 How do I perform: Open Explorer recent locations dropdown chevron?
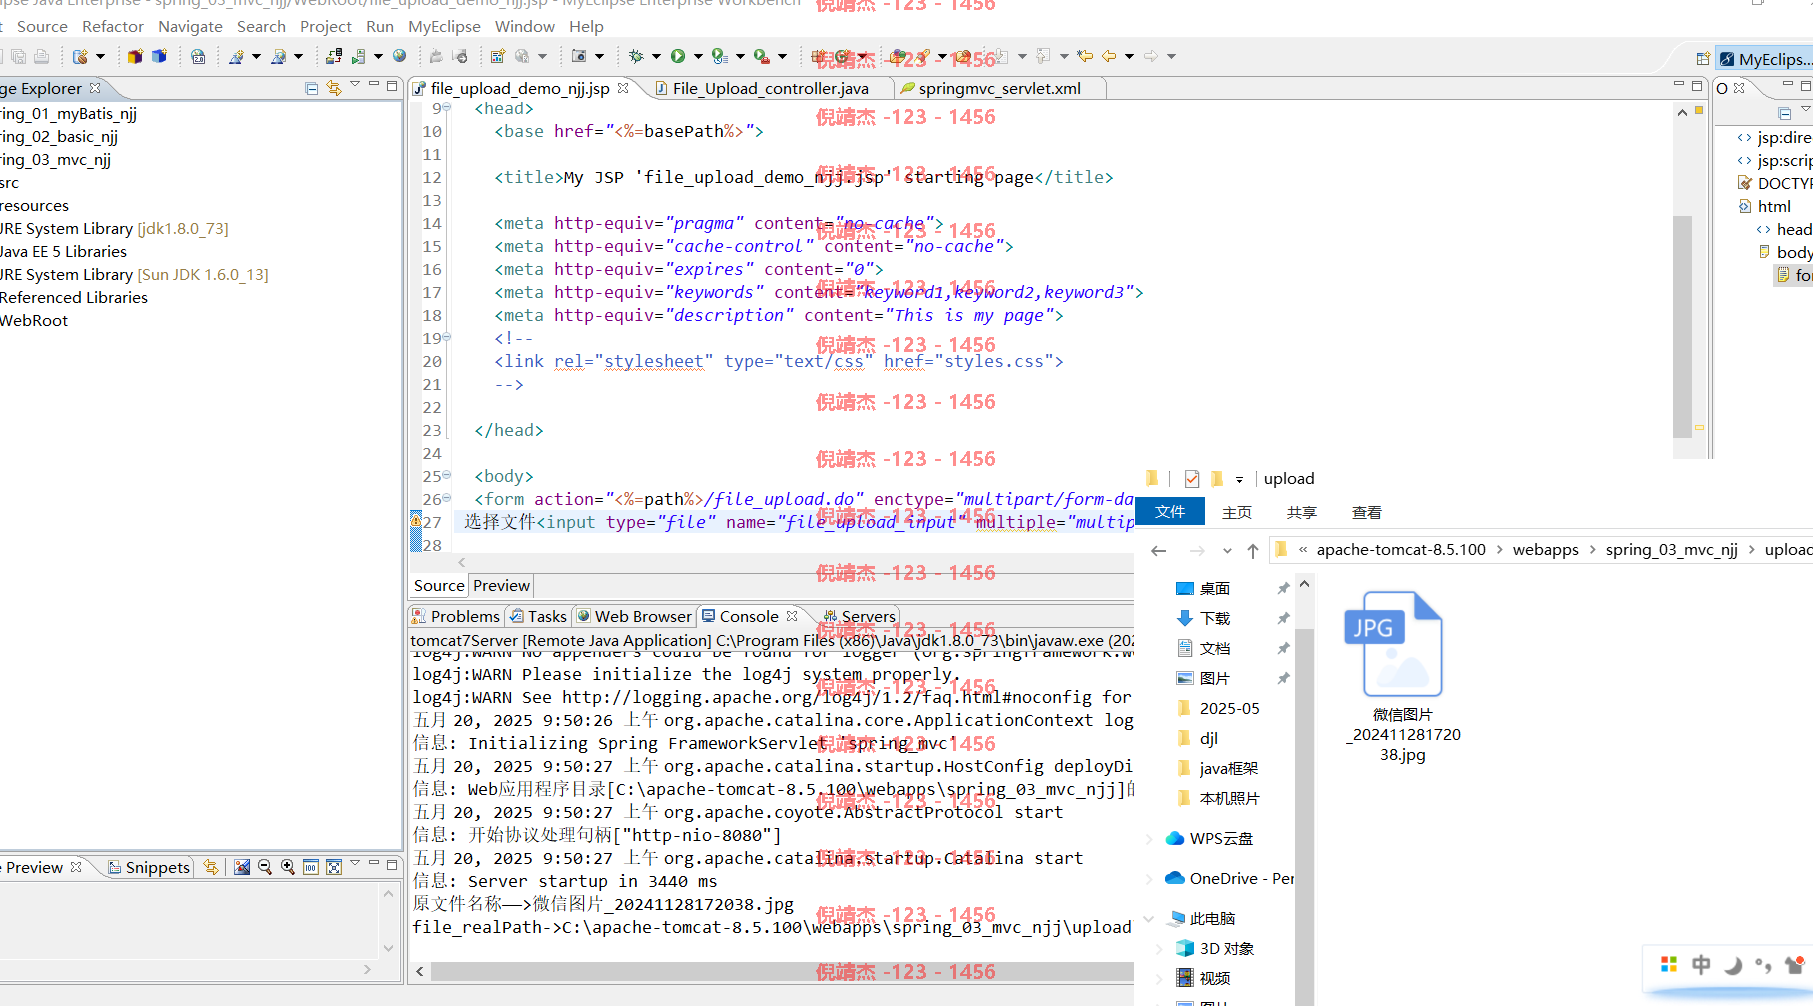1227,550
